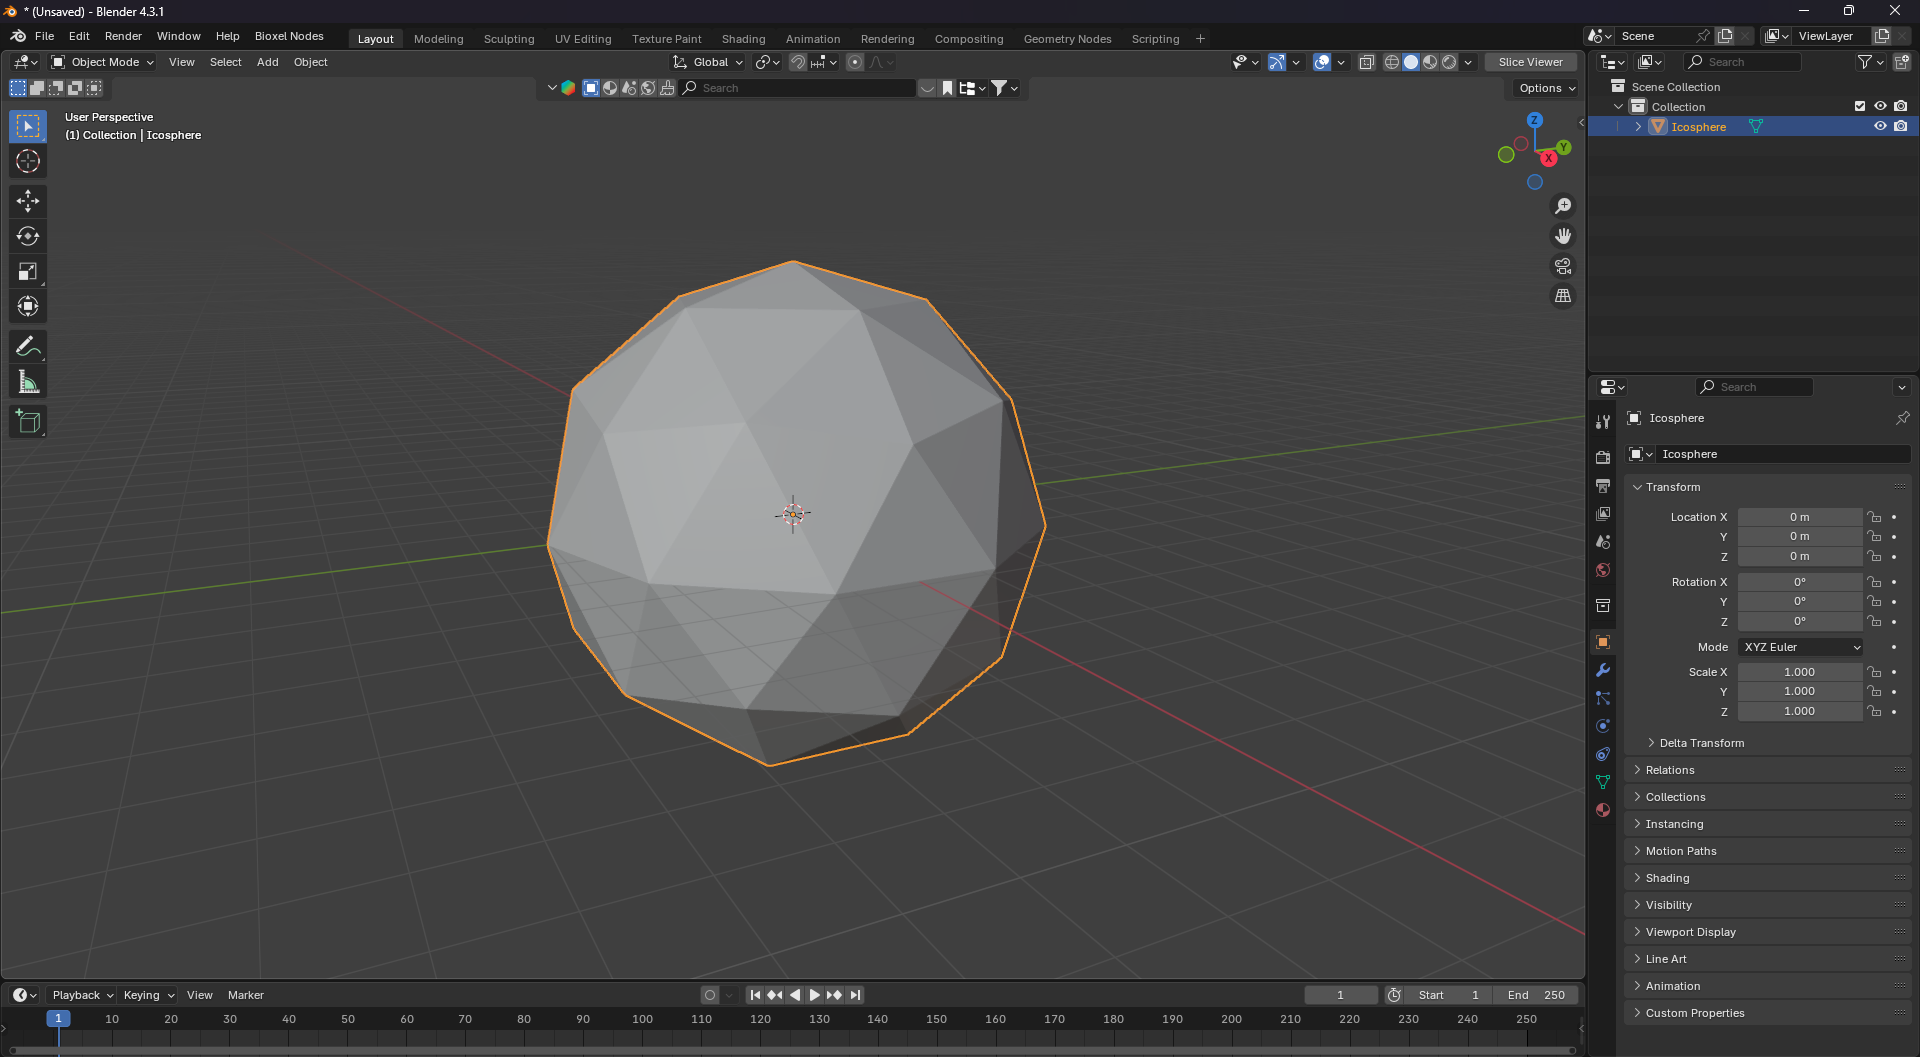Expand the Viewport Display panel
This screenshot has width=1920, height=1057.
click(x=1690, y=932)
